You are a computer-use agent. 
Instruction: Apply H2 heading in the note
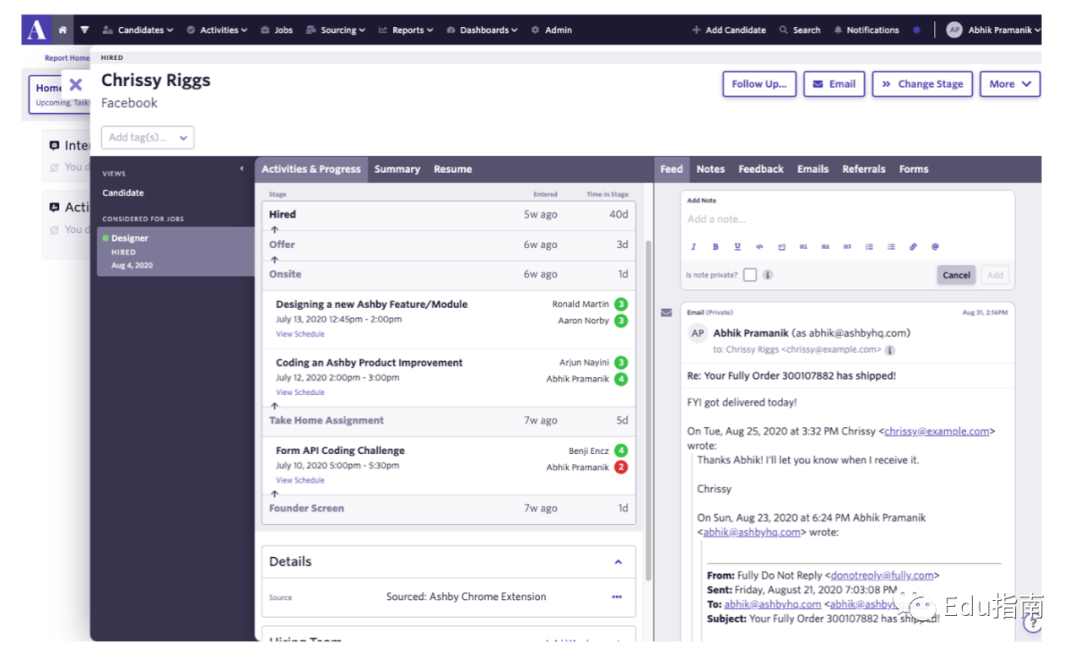[825, 246]
